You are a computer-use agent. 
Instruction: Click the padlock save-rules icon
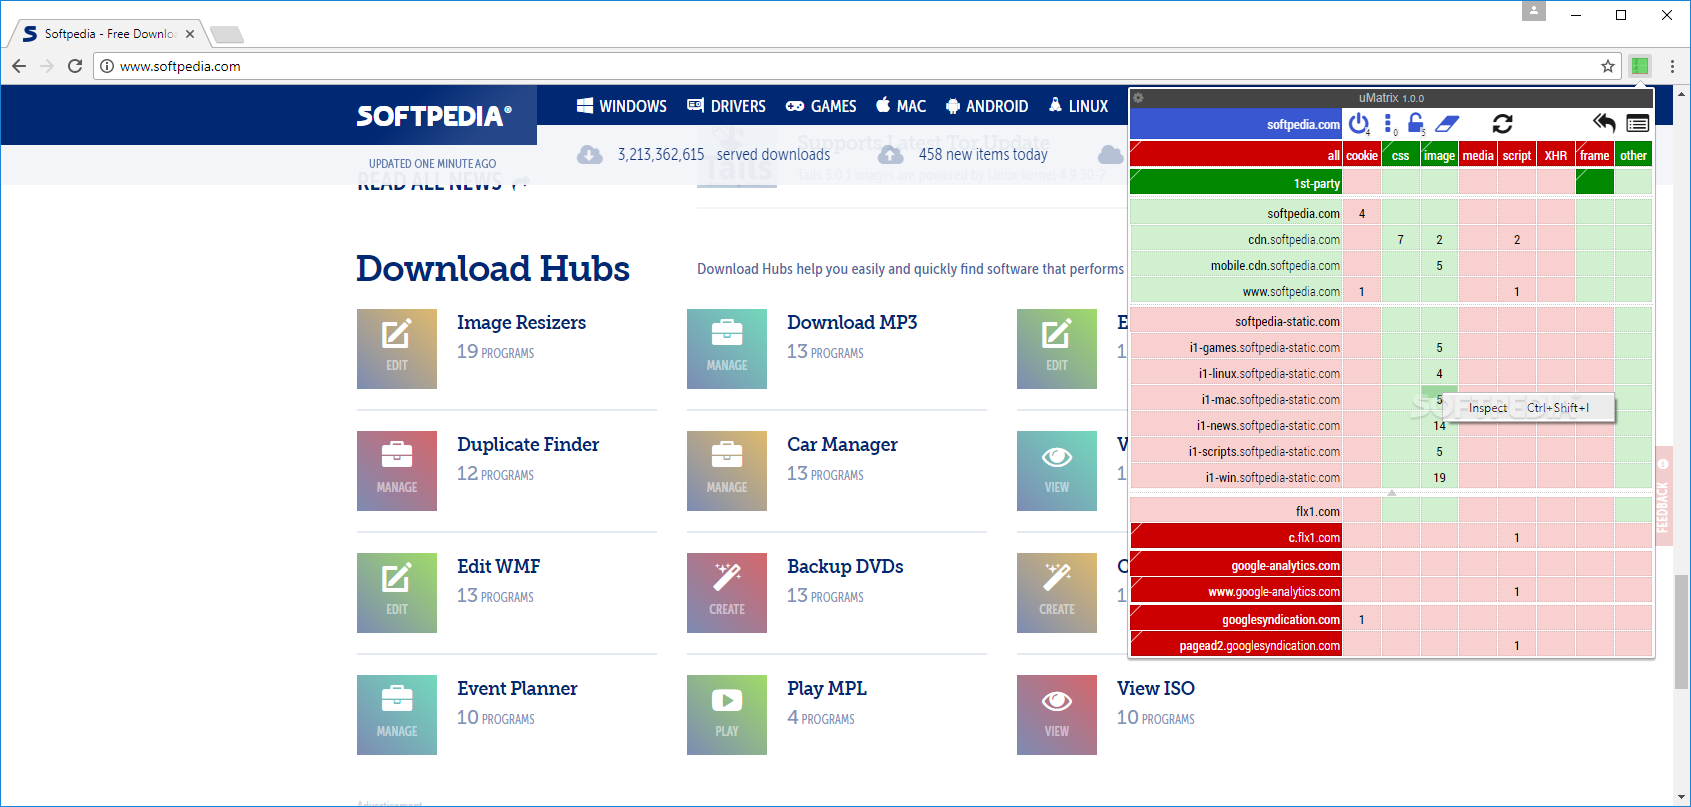point(1416,123)
